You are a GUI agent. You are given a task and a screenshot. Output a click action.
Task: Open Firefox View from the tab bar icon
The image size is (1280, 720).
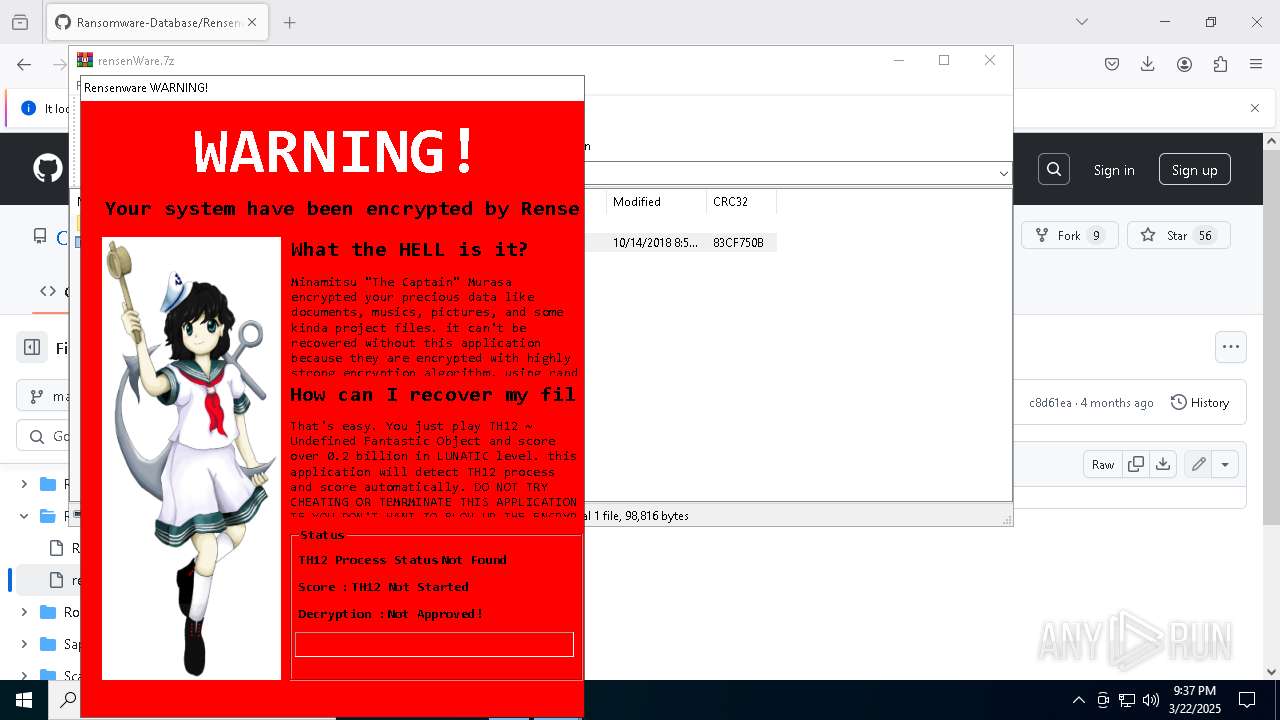click(20, 22)
